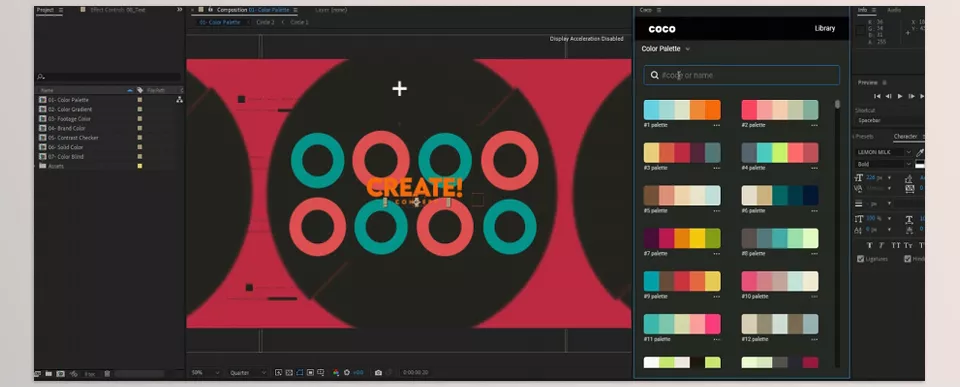Open the Color Palette dropdown in Coco

[x=666, y=48]
